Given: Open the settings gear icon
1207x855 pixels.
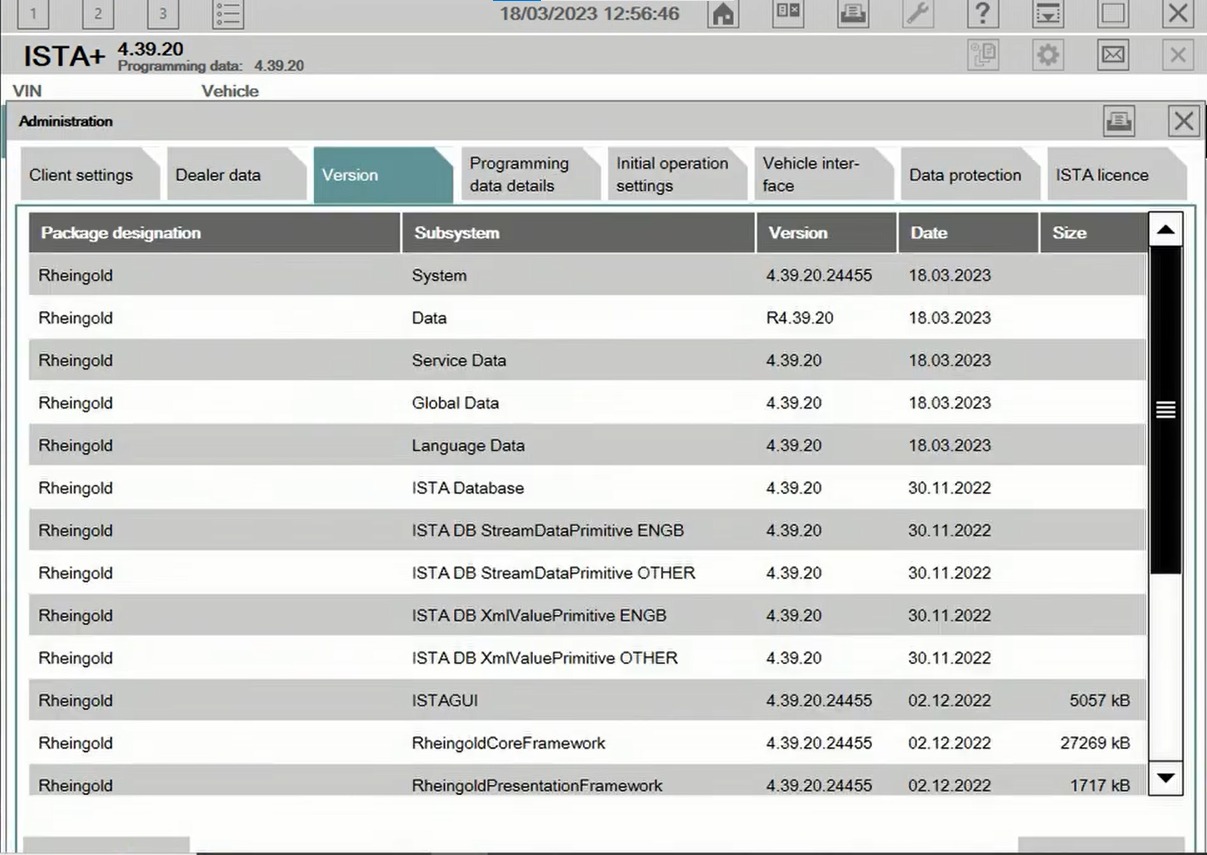Looking at the screenshot, I should pos(1047,54).
